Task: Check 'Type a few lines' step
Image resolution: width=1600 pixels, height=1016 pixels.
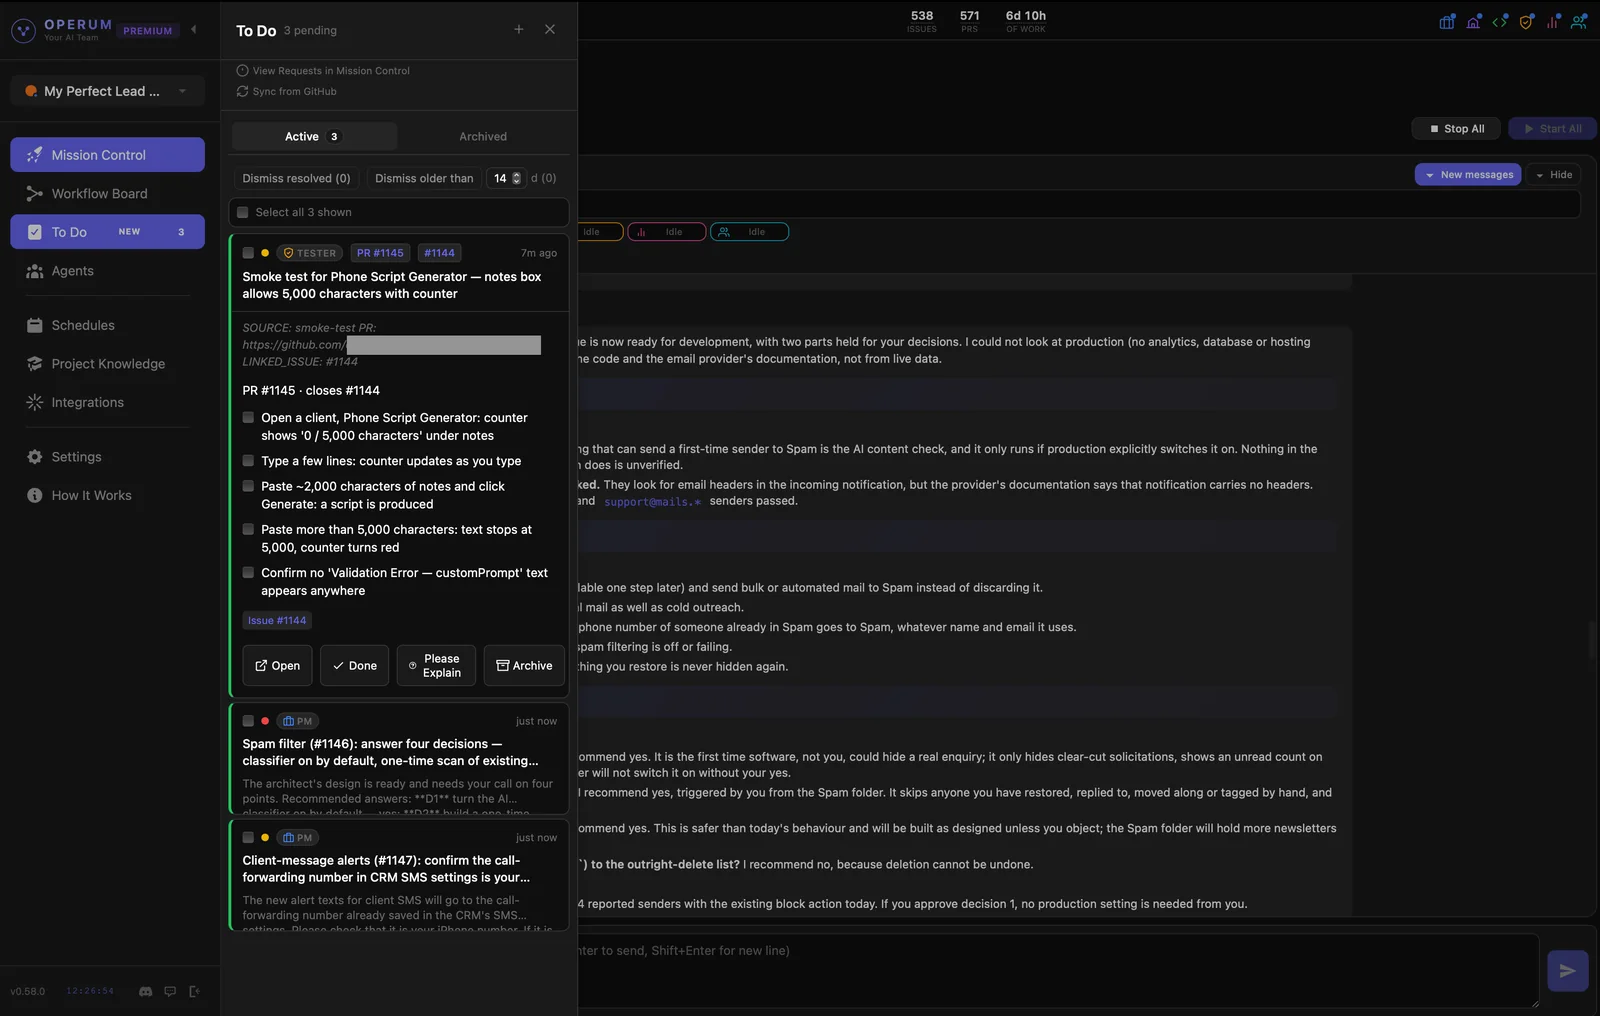Action: (248, 461)
